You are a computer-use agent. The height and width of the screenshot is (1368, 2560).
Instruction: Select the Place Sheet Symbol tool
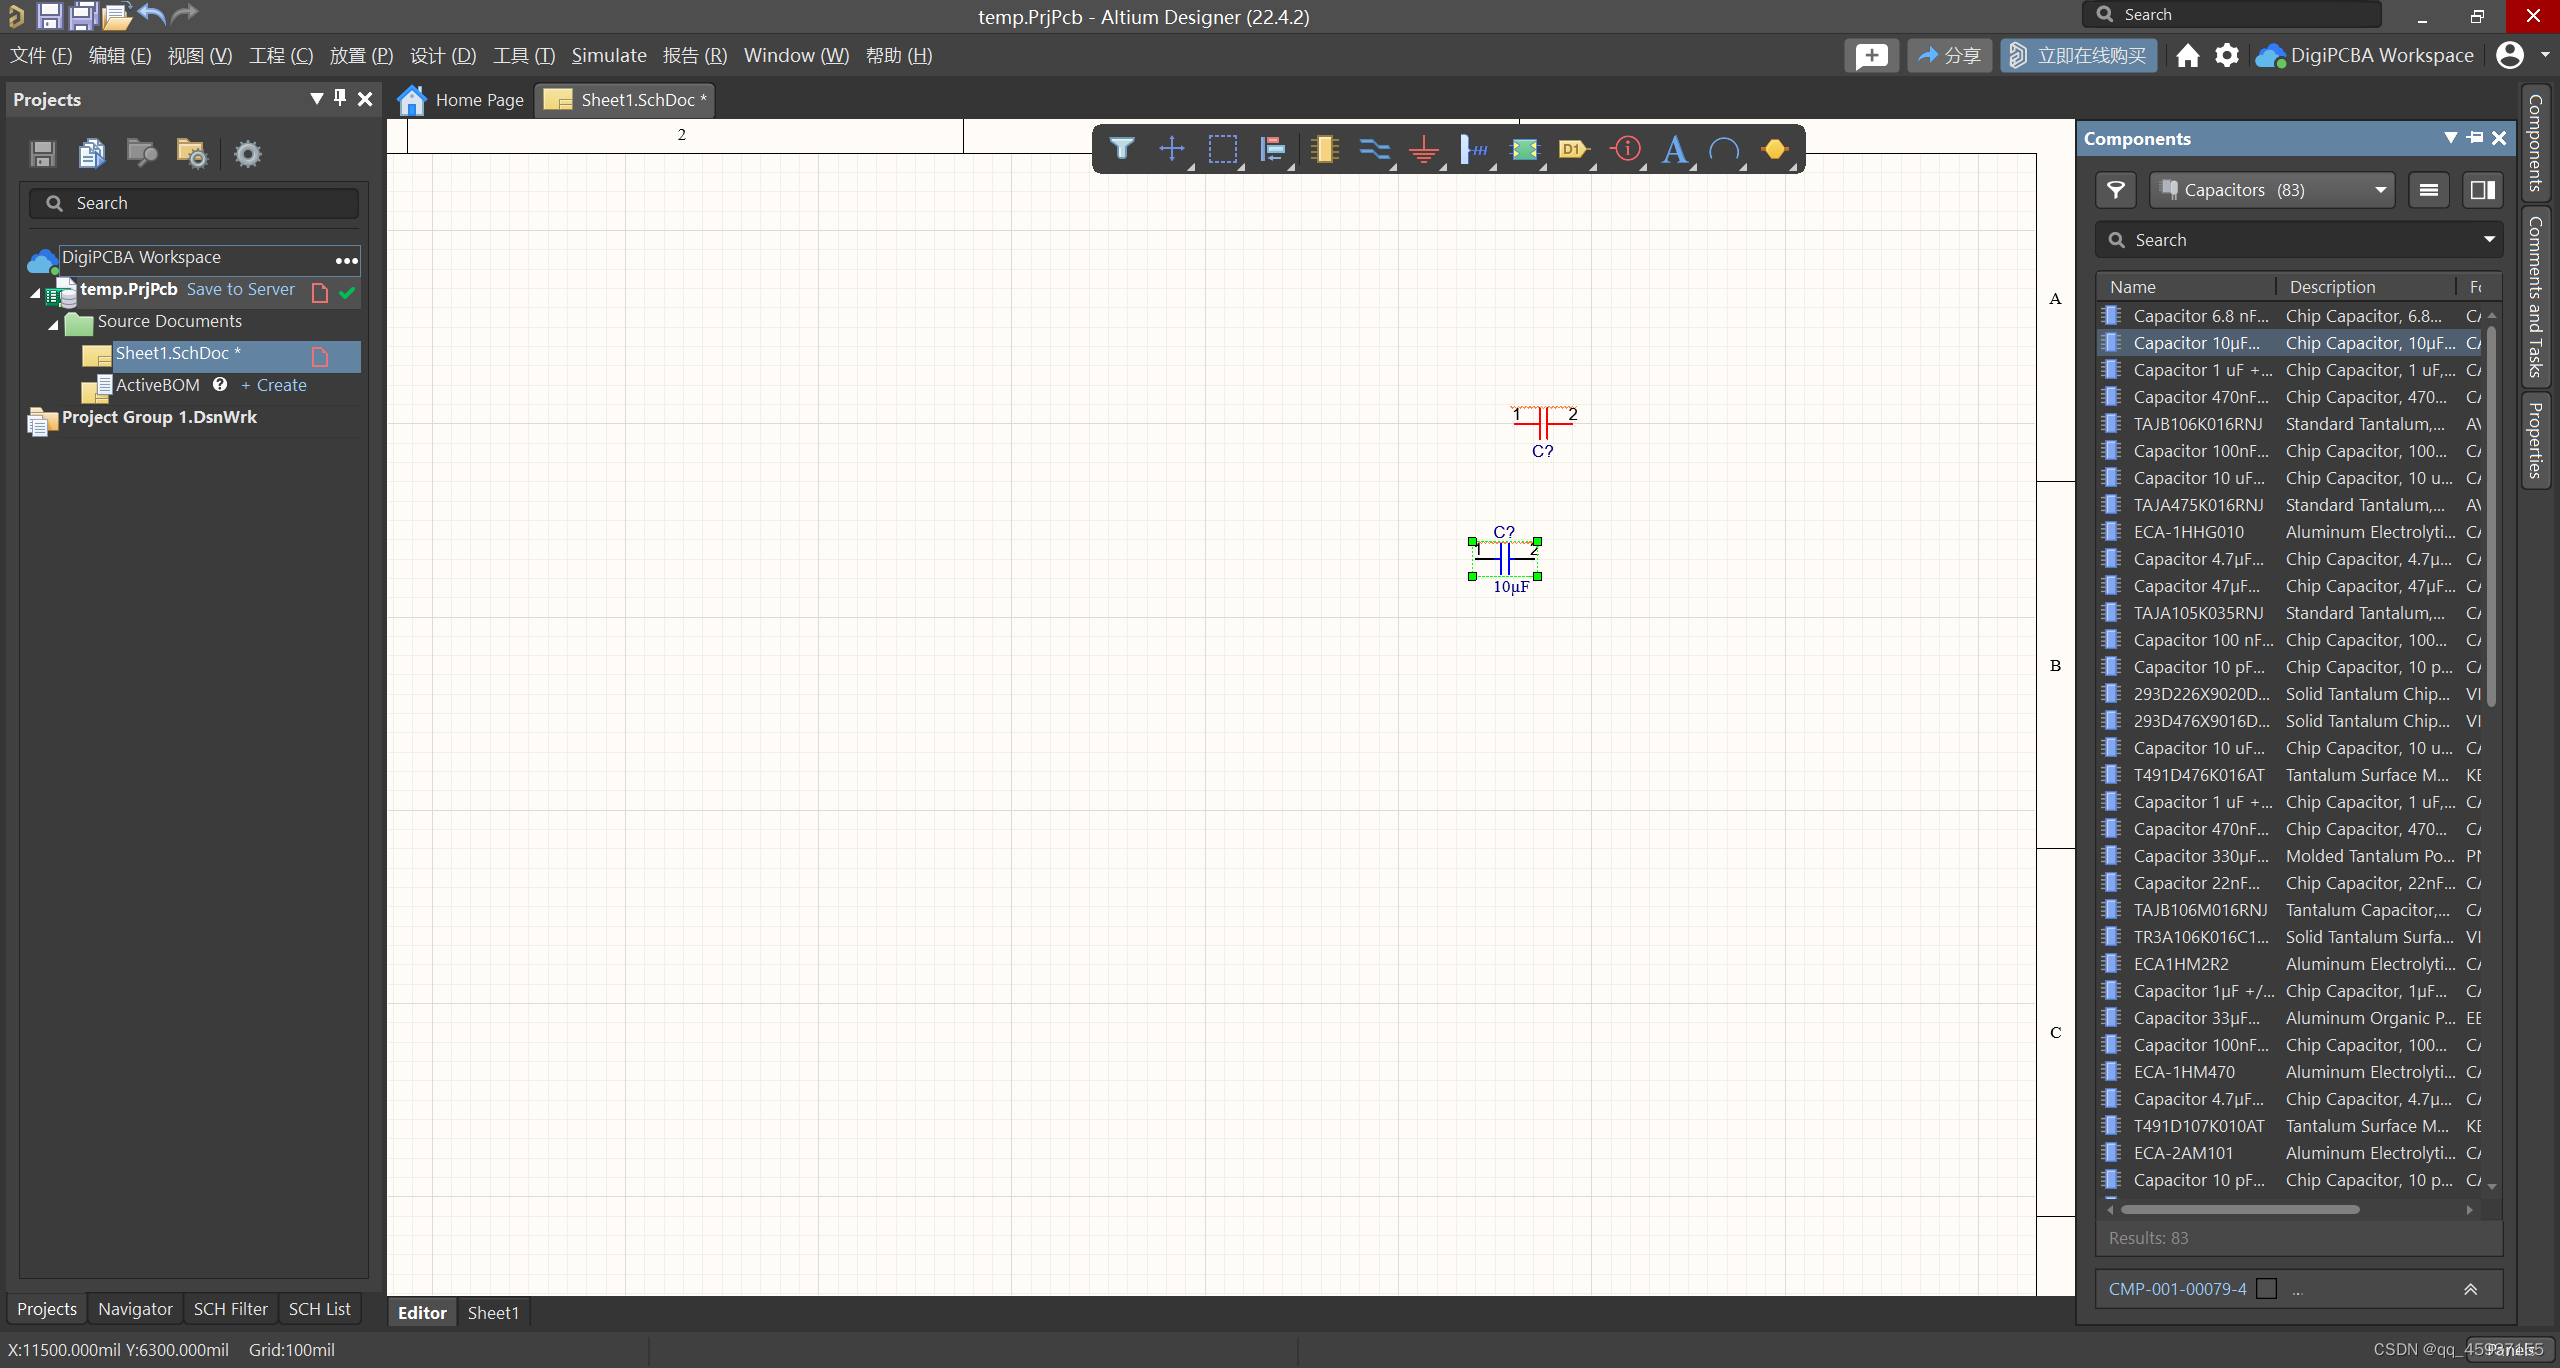1524,150
